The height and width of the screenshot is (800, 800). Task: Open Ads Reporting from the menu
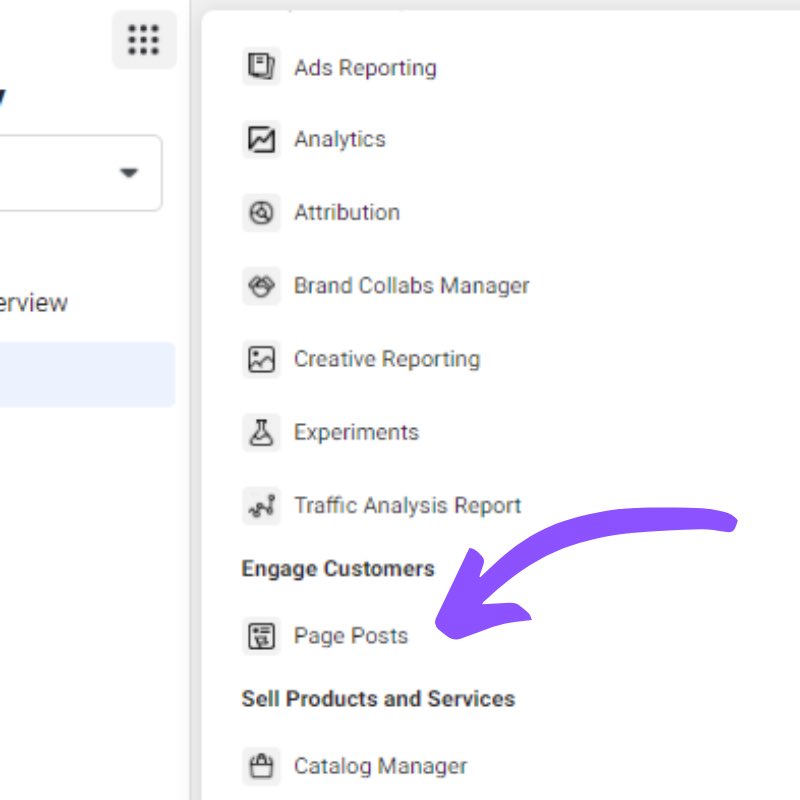coord(365,68)
